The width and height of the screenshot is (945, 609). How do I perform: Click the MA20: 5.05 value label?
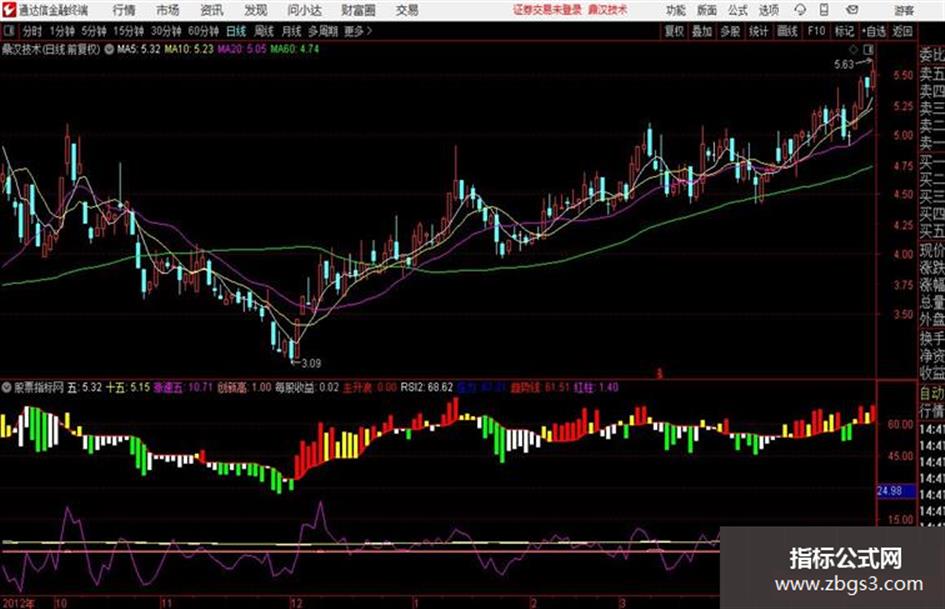click(242, 49)
